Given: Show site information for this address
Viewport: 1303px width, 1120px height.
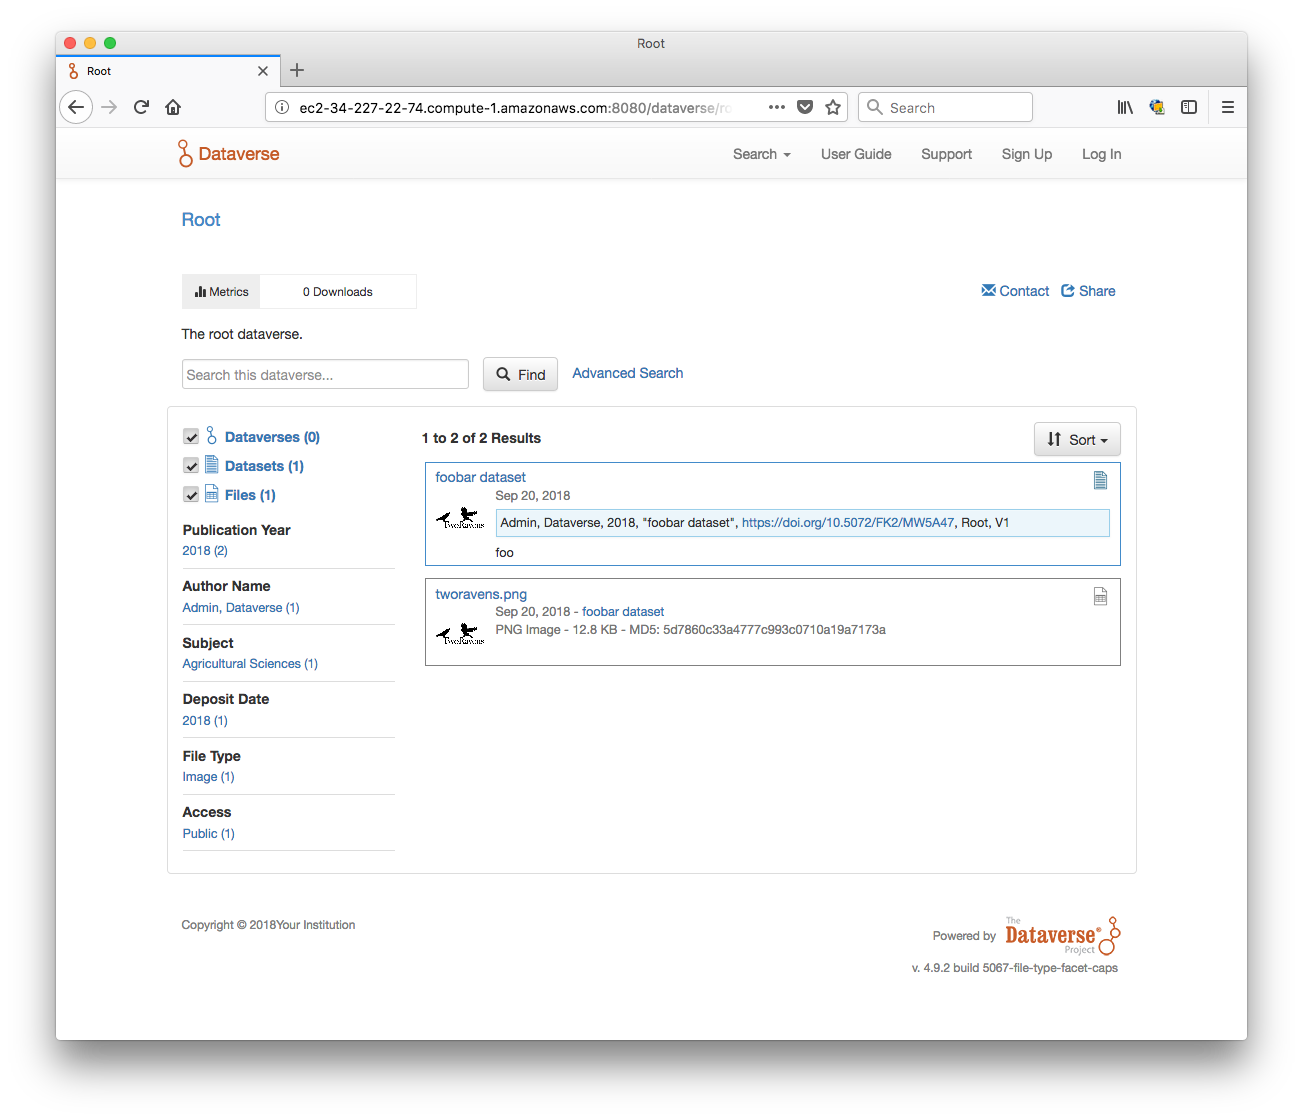Looking at the screenshot, I should [x=282, y=107].
